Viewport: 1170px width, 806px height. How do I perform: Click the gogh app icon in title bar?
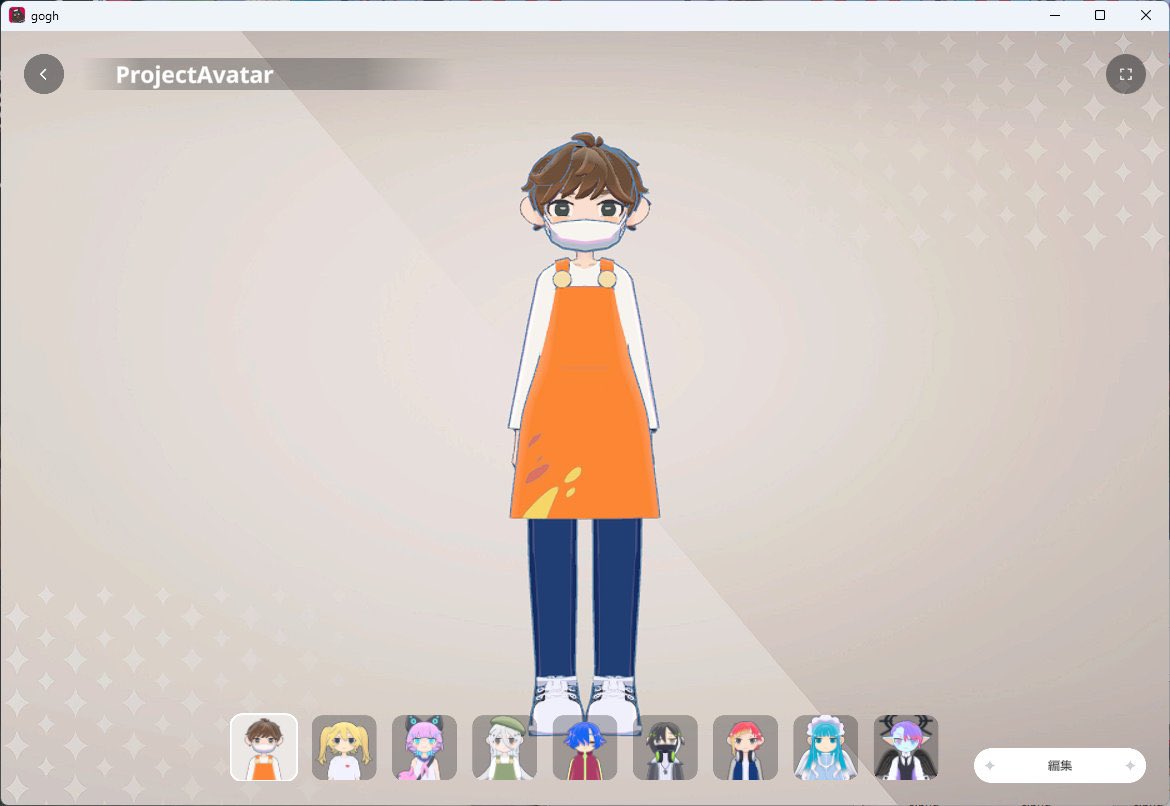point(16,15)
